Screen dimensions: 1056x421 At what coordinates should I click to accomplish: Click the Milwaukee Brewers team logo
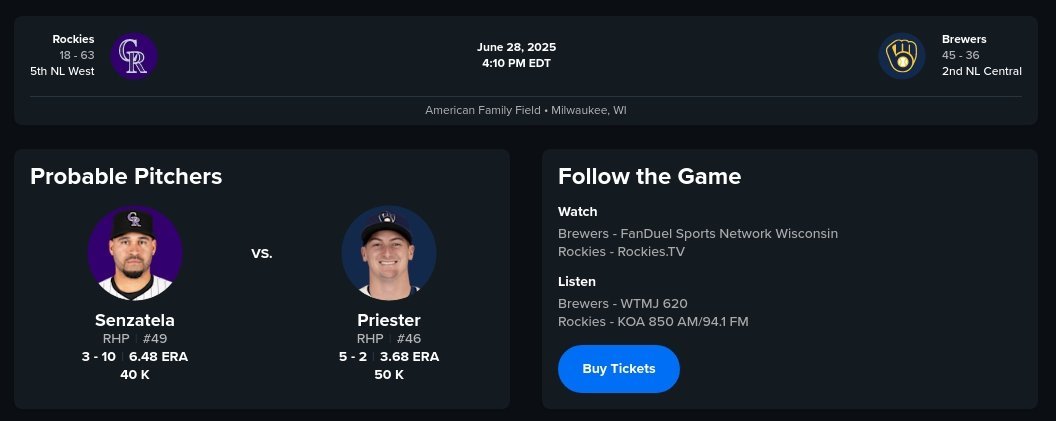click(902, 55)
